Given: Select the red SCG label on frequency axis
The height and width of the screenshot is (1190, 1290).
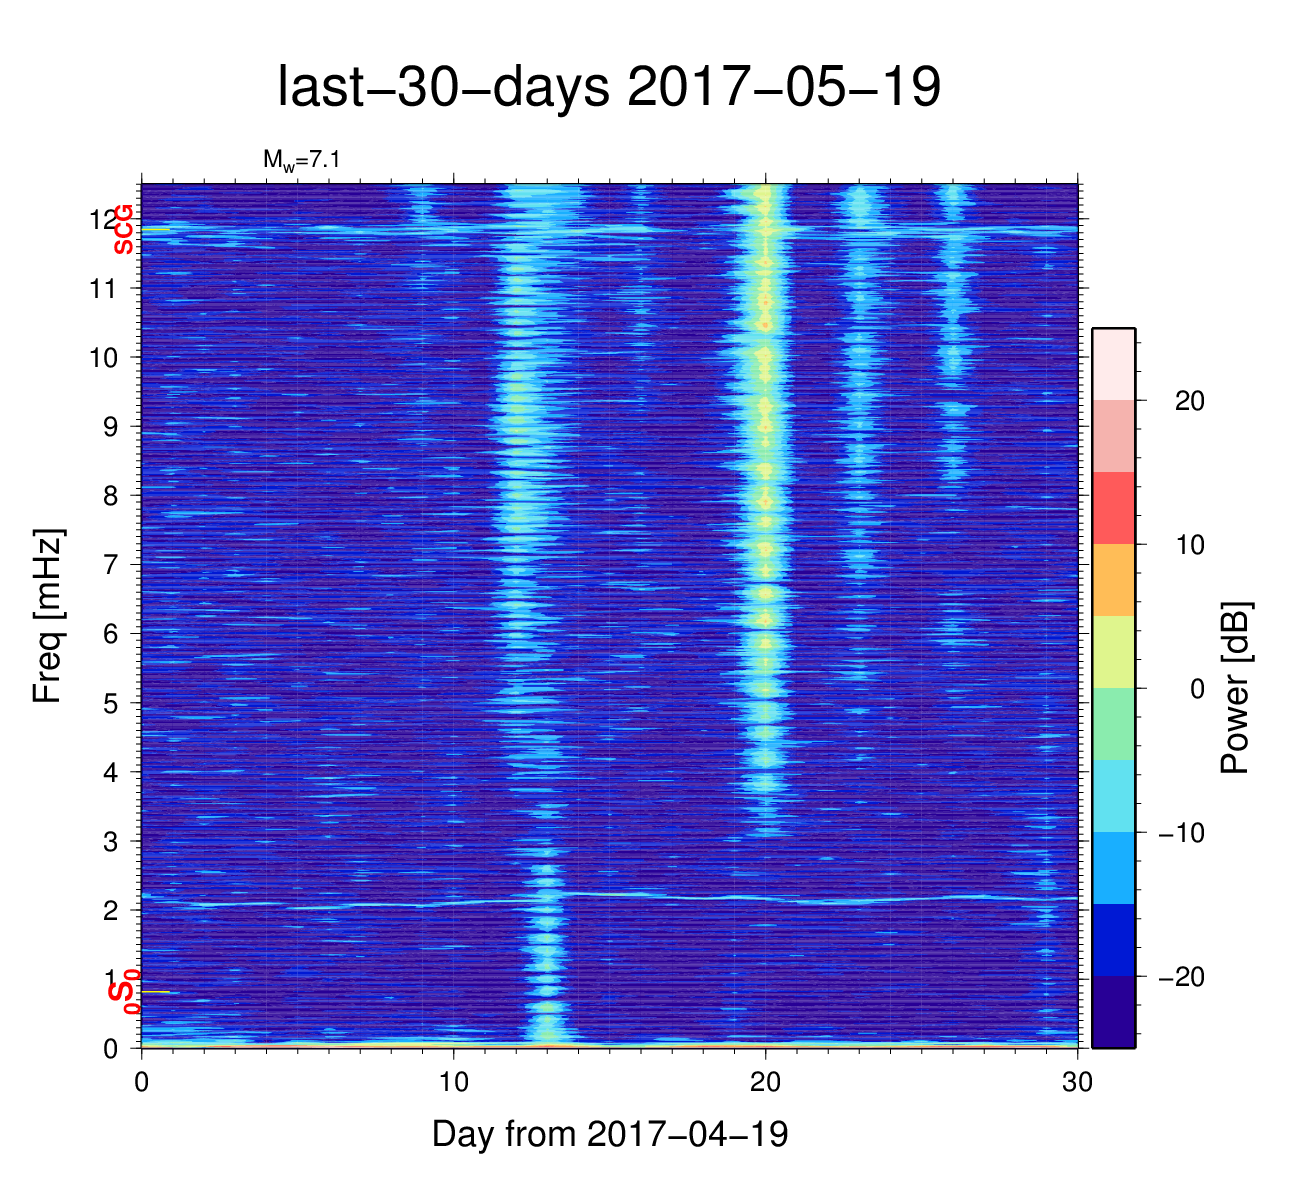Looking at the screenshot, I should [x=123, y=229].
